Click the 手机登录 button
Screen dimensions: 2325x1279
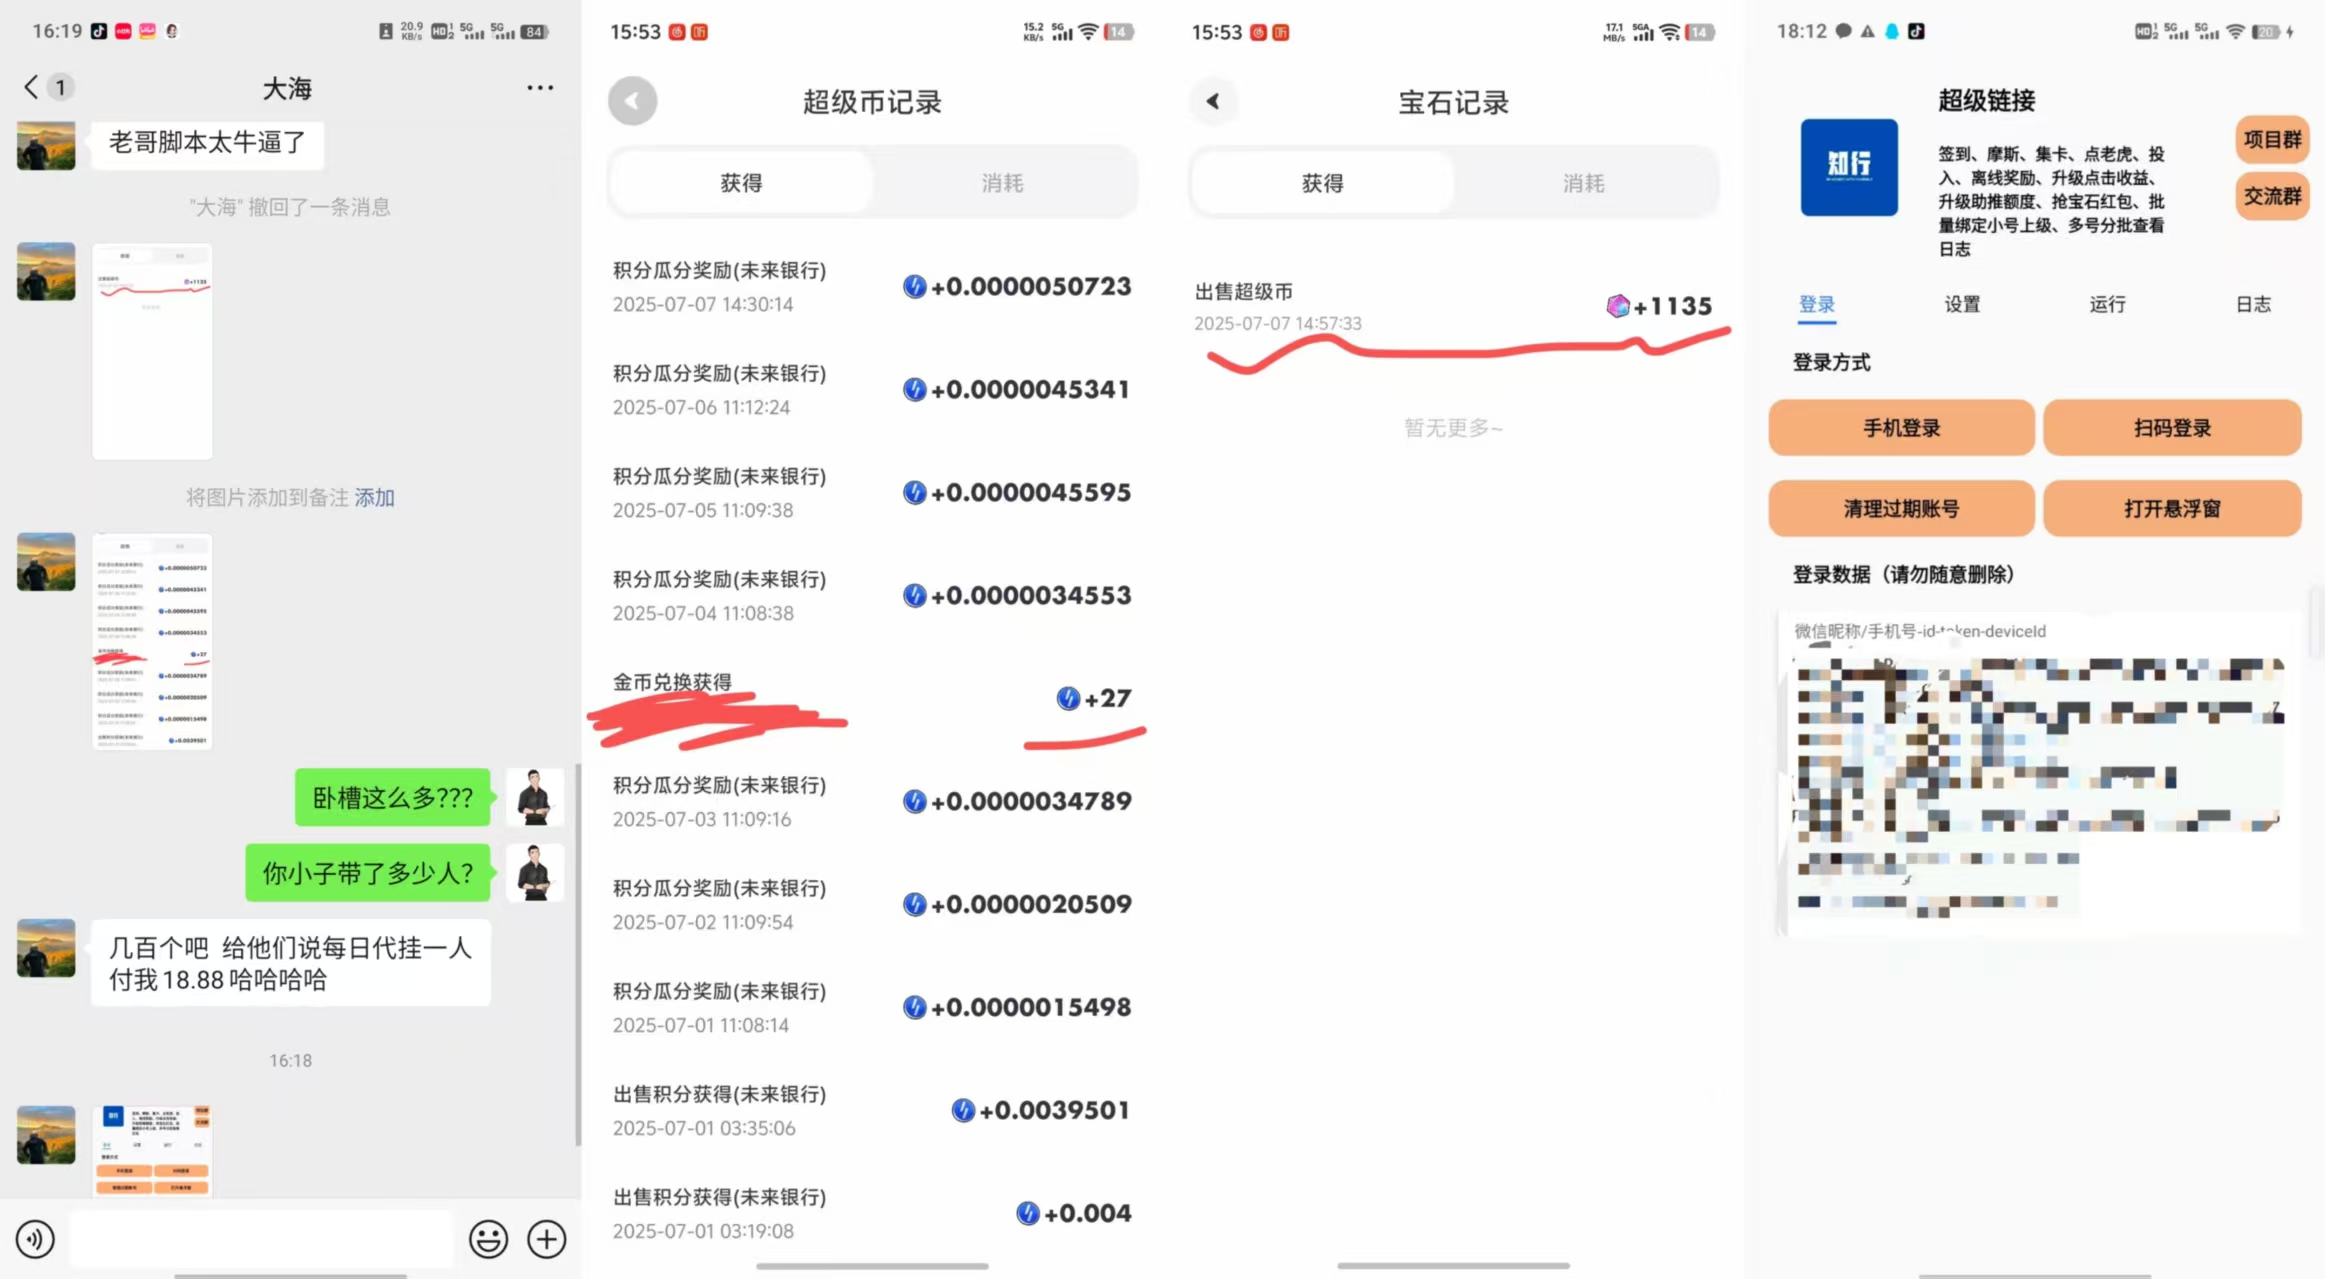pos(1900,428)
